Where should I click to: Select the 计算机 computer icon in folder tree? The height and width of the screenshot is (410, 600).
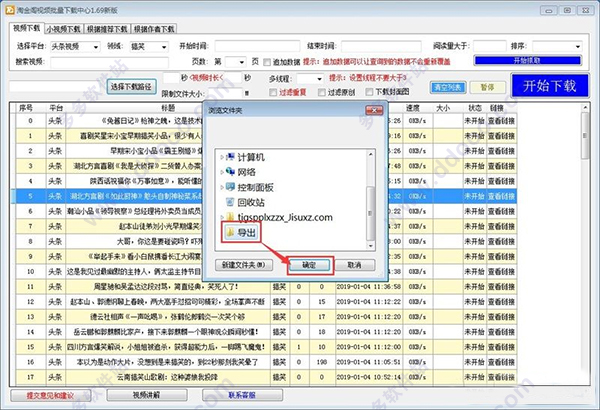[x=231, y=157]
